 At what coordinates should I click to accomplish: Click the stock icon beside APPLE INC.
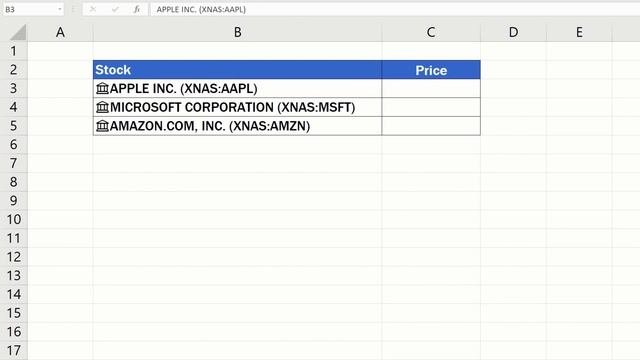point(102,88)
